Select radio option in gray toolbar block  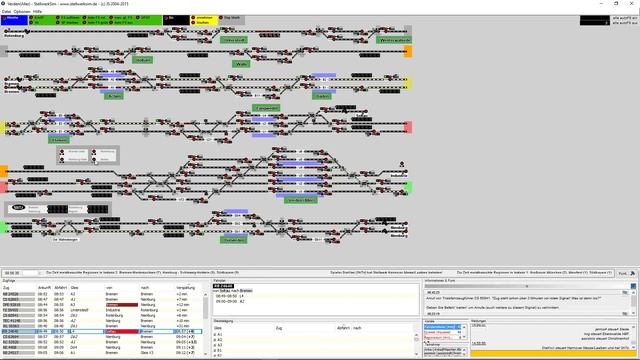(x=221, y=18)
